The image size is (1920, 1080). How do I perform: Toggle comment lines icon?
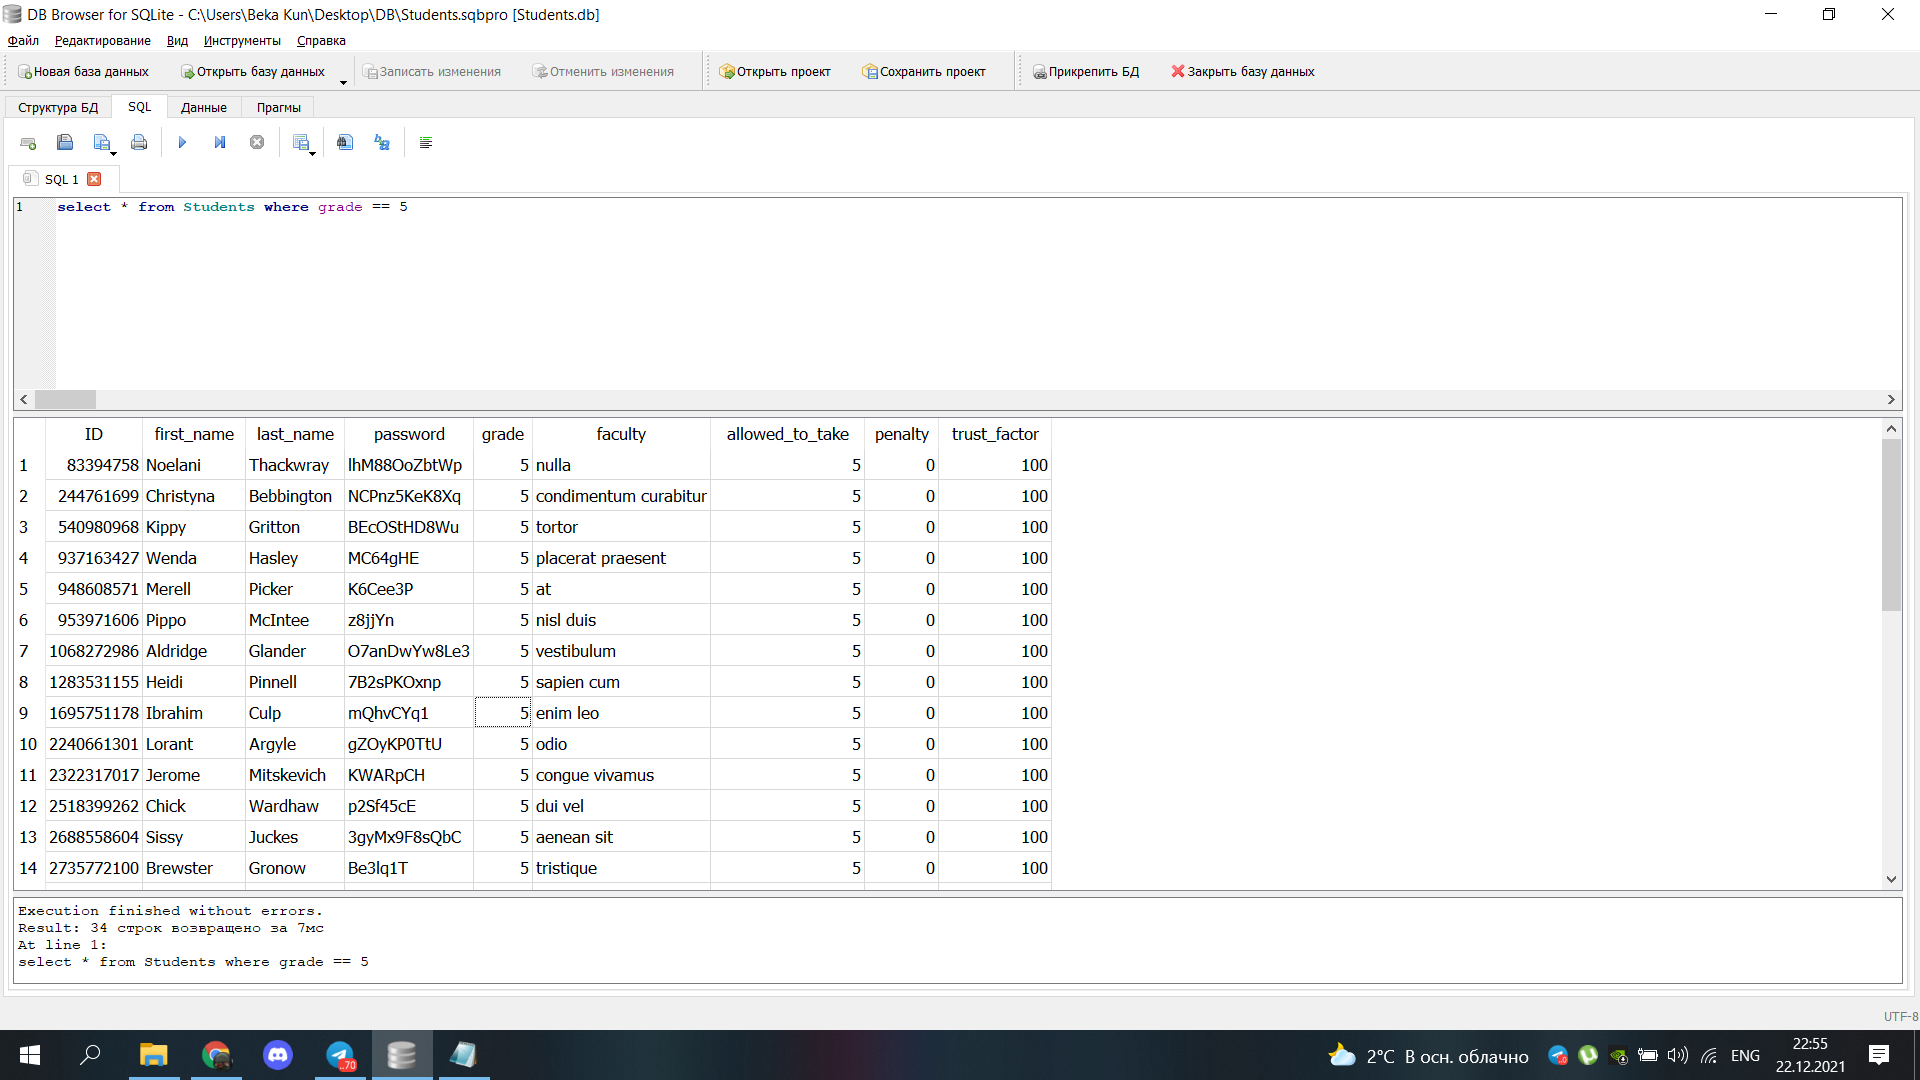click(426, 143)
